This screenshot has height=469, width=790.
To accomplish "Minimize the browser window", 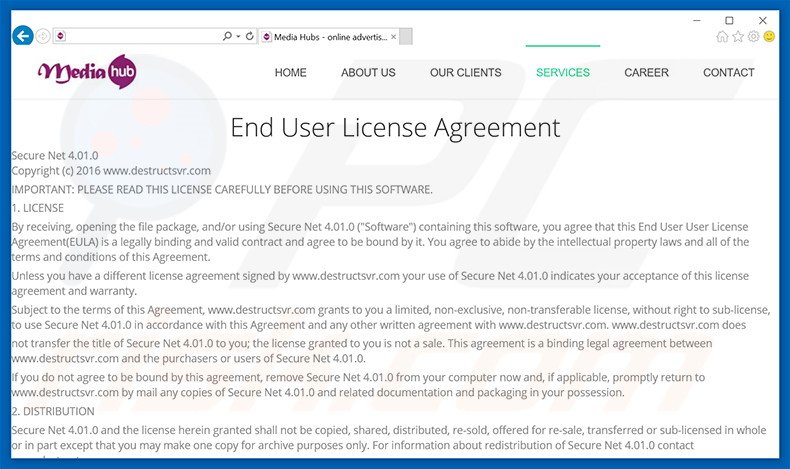I will point(697,20).
